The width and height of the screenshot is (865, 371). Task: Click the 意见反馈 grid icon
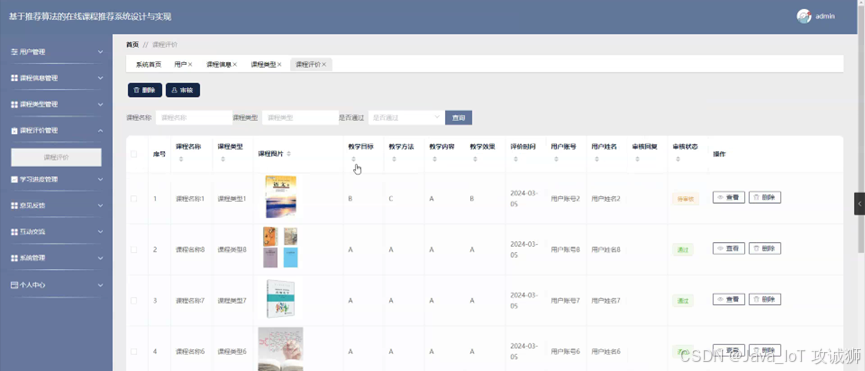pos(14,205)
